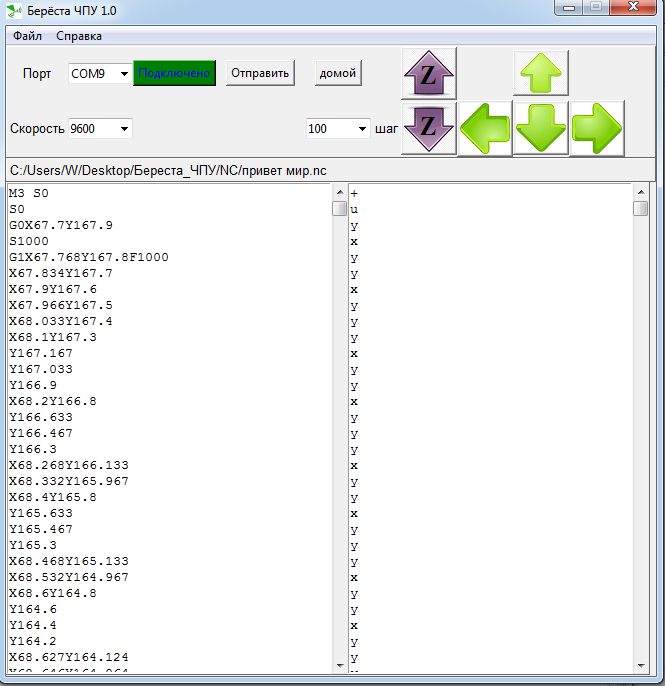Click the Берёста ЧПУ title bar app icon

[14, 10]
